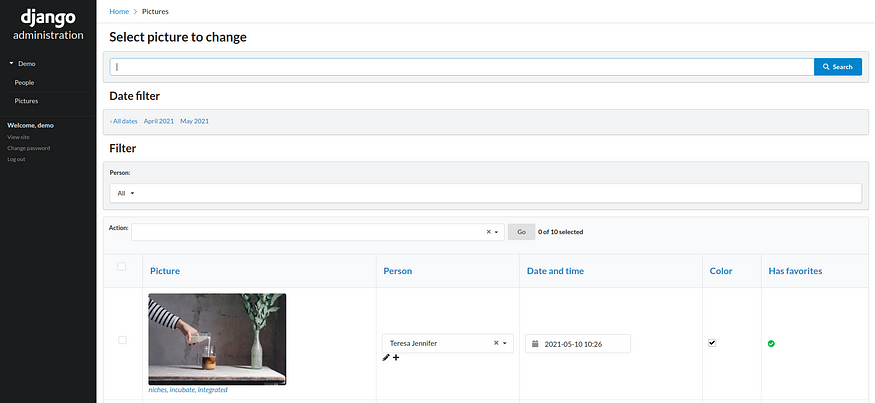Click the 2021-05-10 10:26 date field
The image size is (875, 403).
pos(578,344)
